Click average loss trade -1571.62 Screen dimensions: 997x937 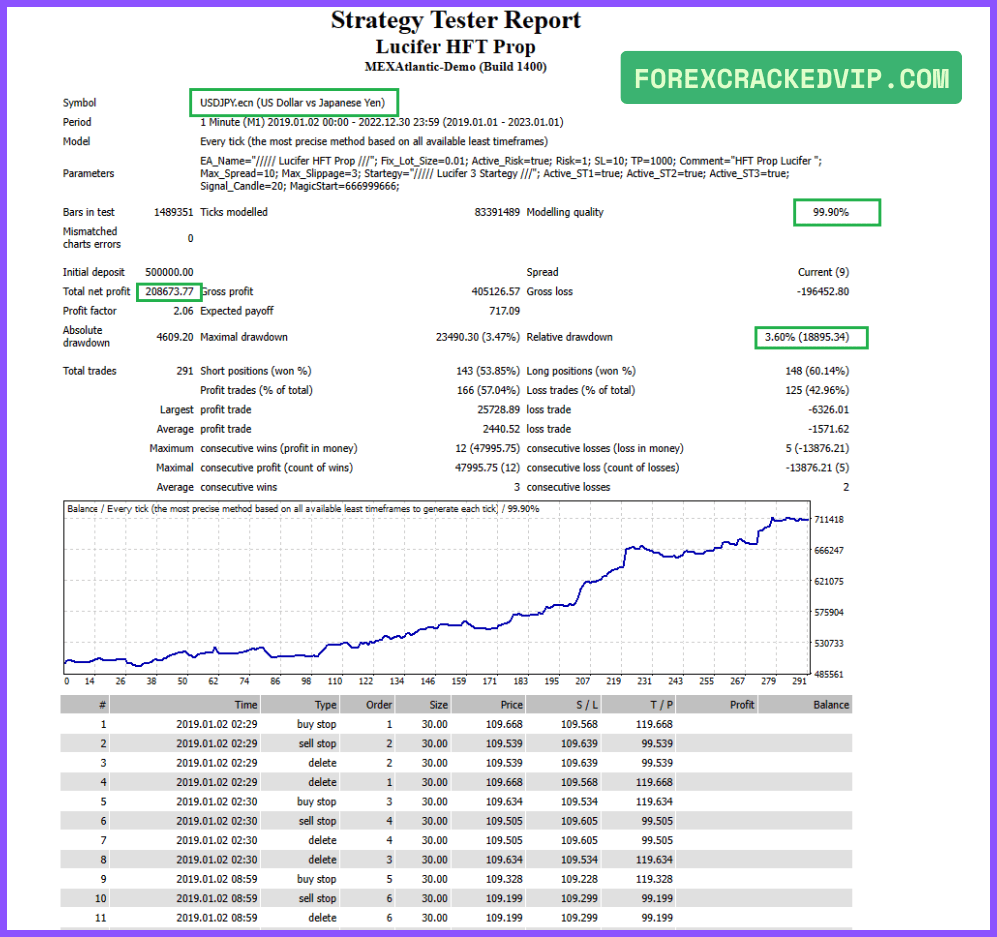click(829, 429)
